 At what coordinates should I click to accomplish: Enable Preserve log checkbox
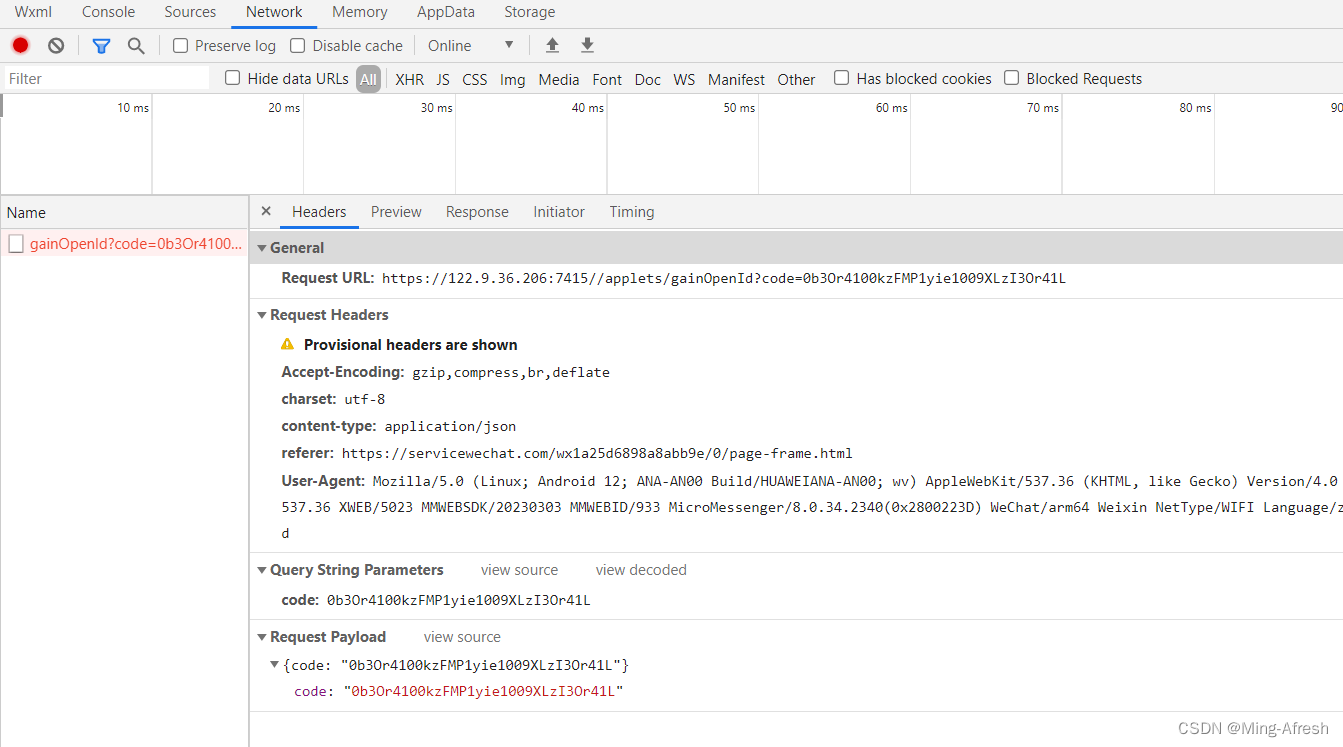[180, 45]
